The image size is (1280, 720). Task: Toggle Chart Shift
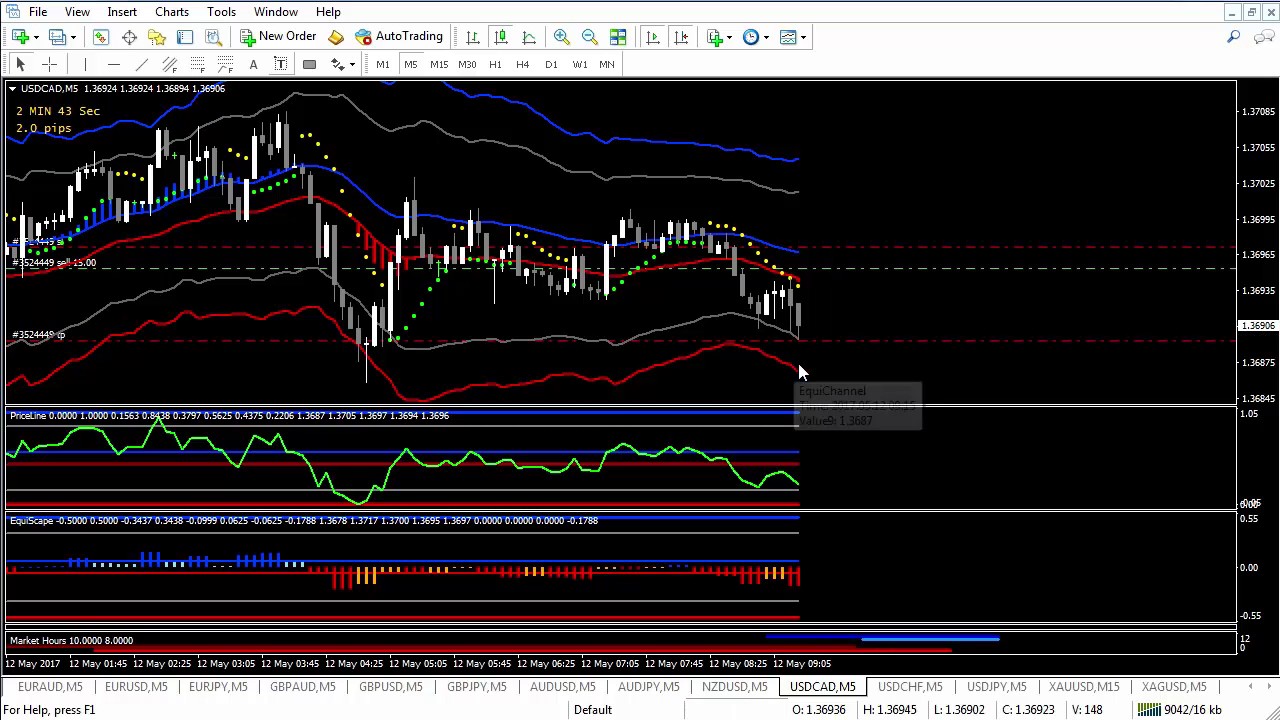(681, 37)
